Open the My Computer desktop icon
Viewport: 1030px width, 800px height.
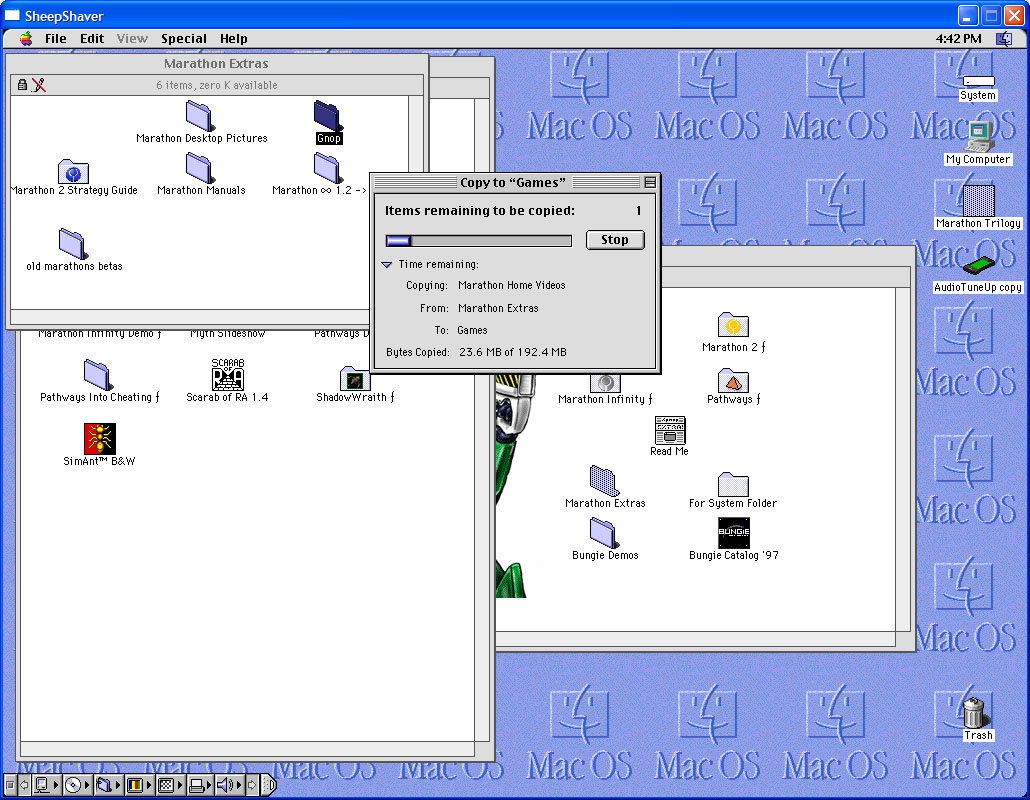pos(978,135)
